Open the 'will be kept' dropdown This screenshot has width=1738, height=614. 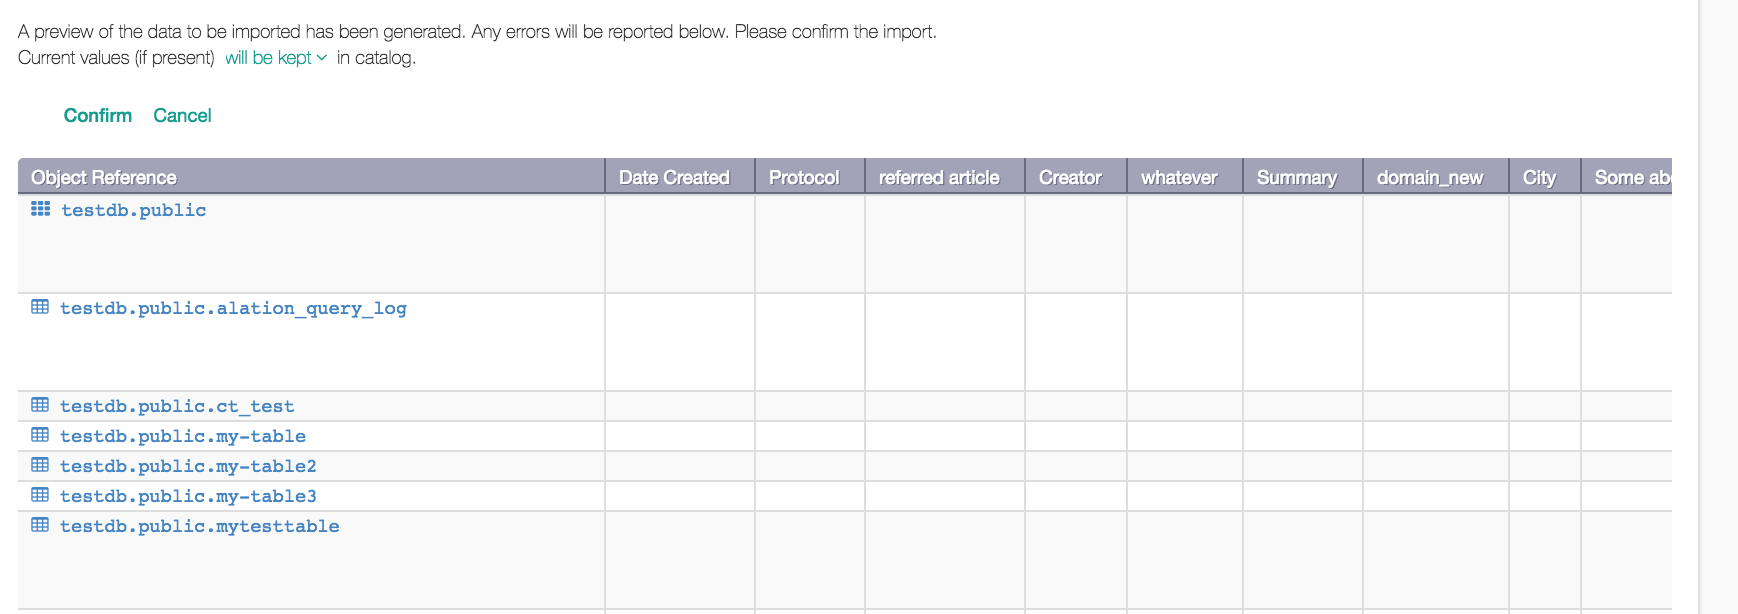pos(276,58)
